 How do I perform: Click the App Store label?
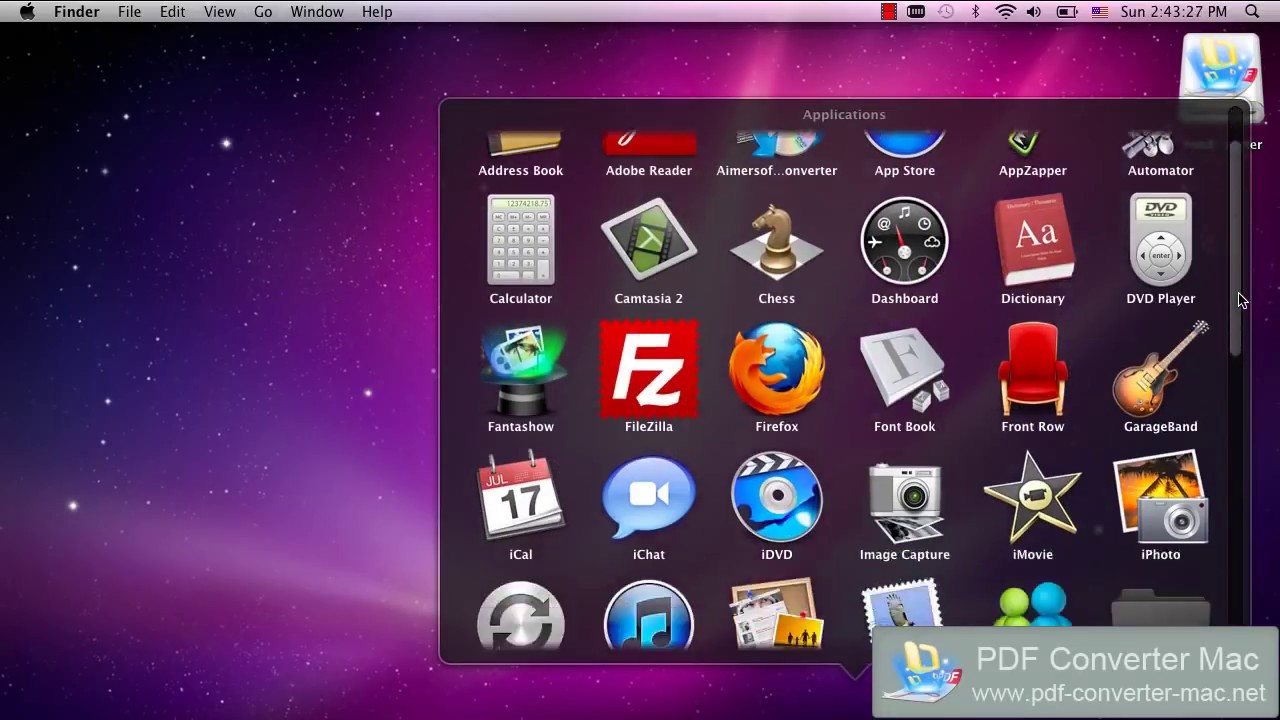pyautogui.click(x=905, y=171)
